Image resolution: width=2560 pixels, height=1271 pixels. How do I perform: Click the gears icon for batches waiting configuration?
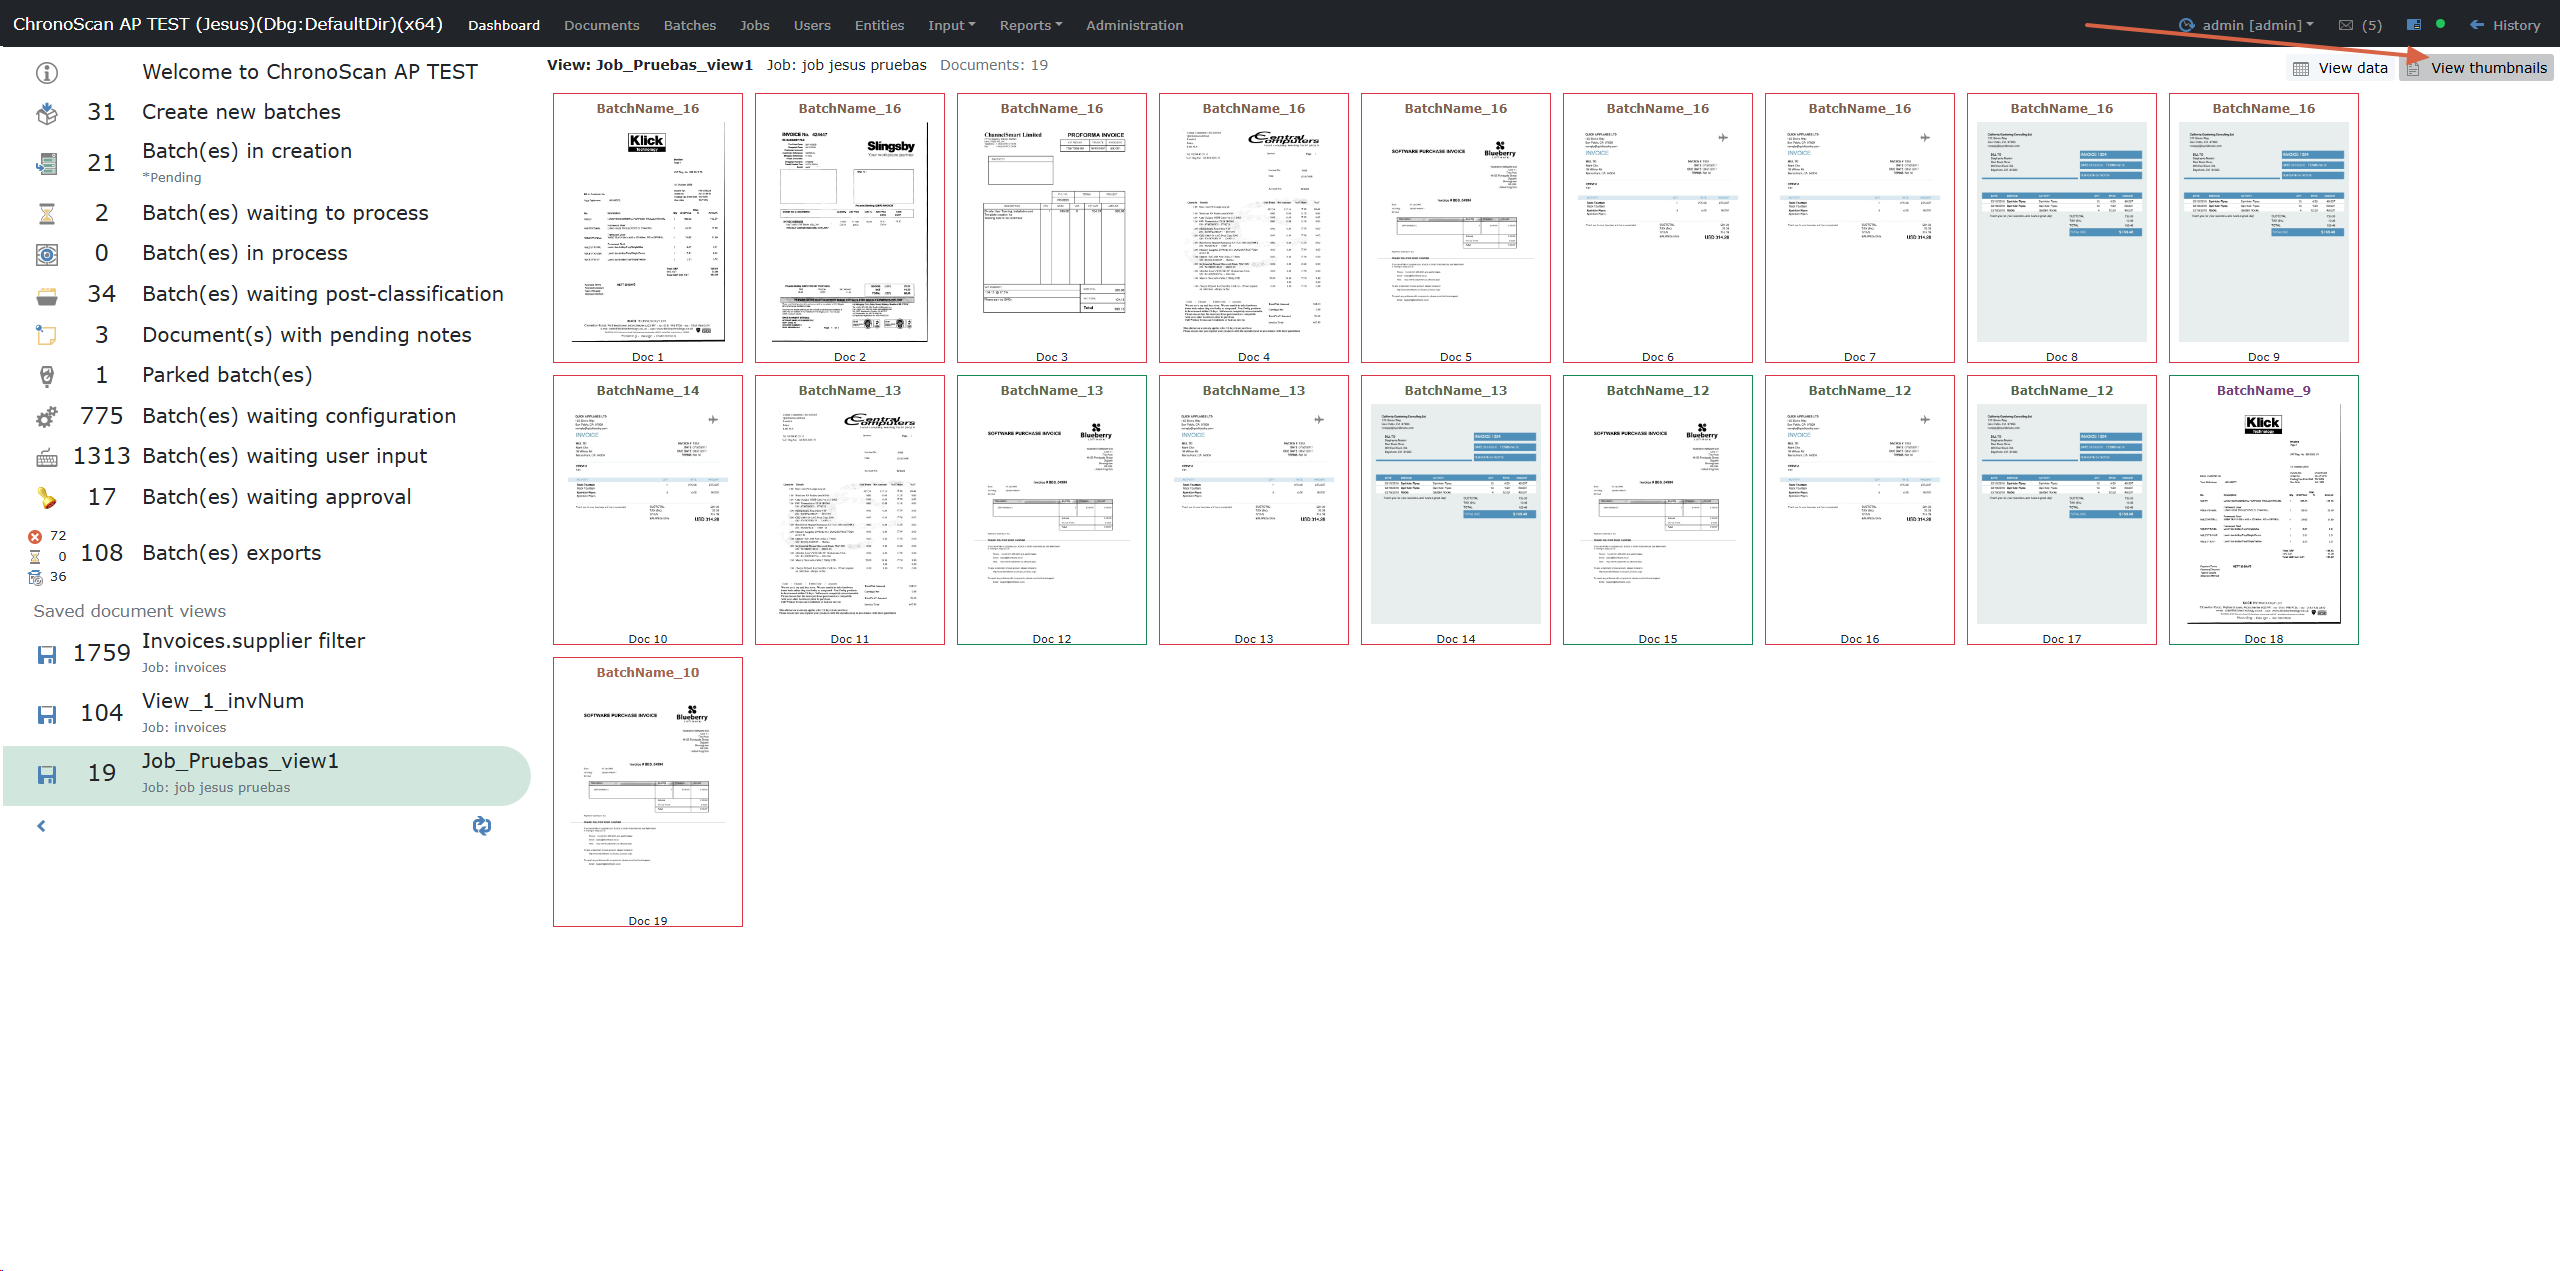coord(47,417)
